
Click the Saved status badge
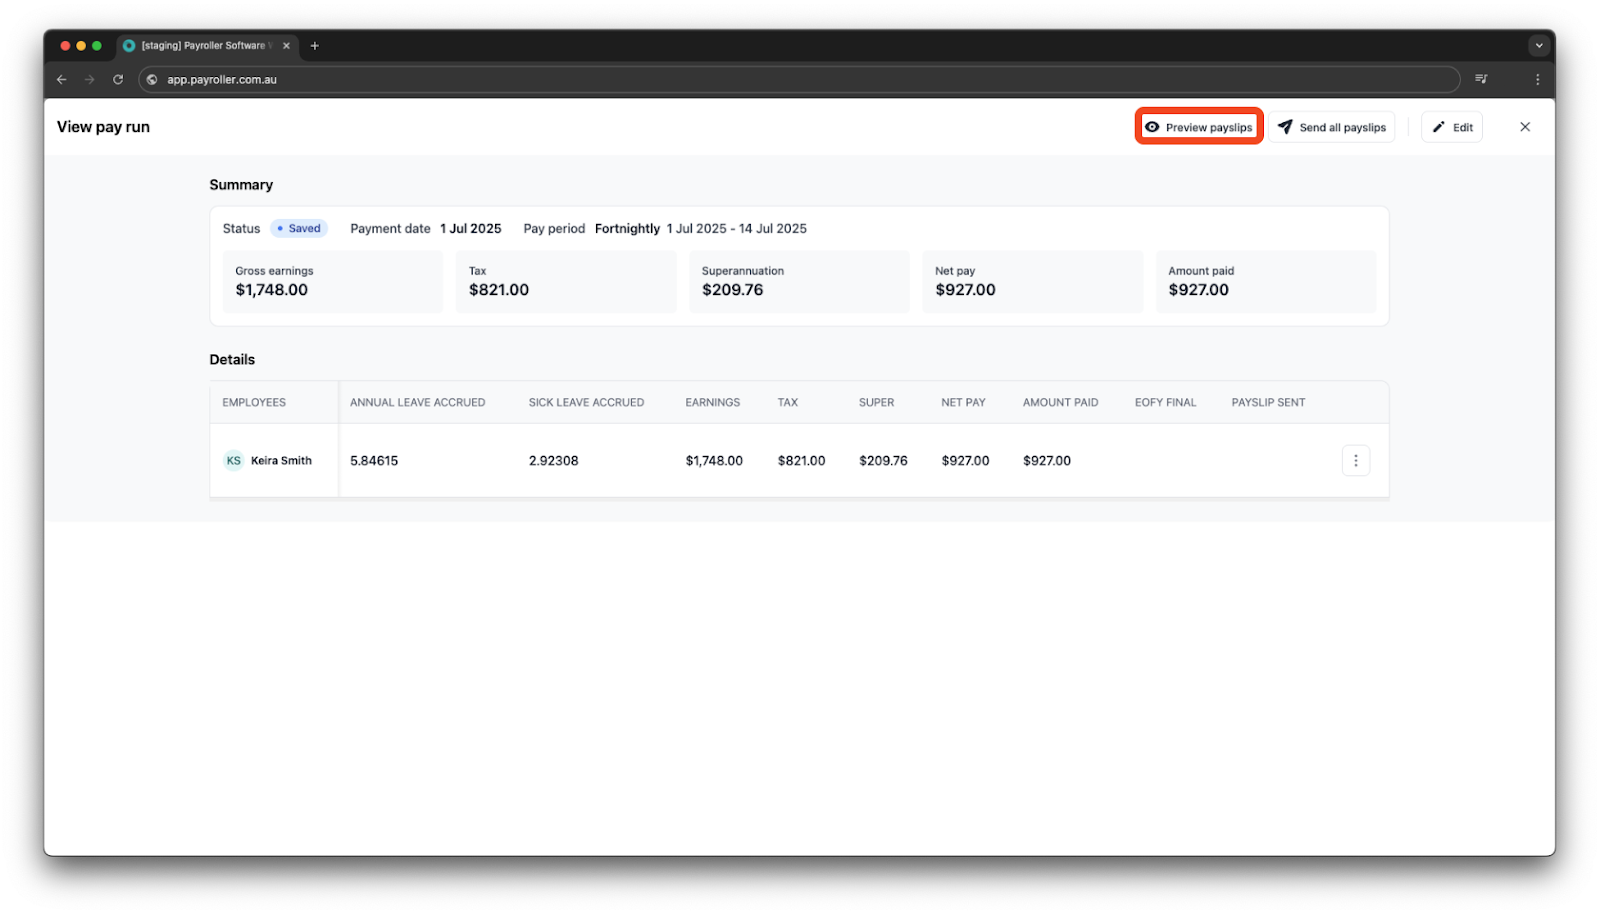point(299,229)
